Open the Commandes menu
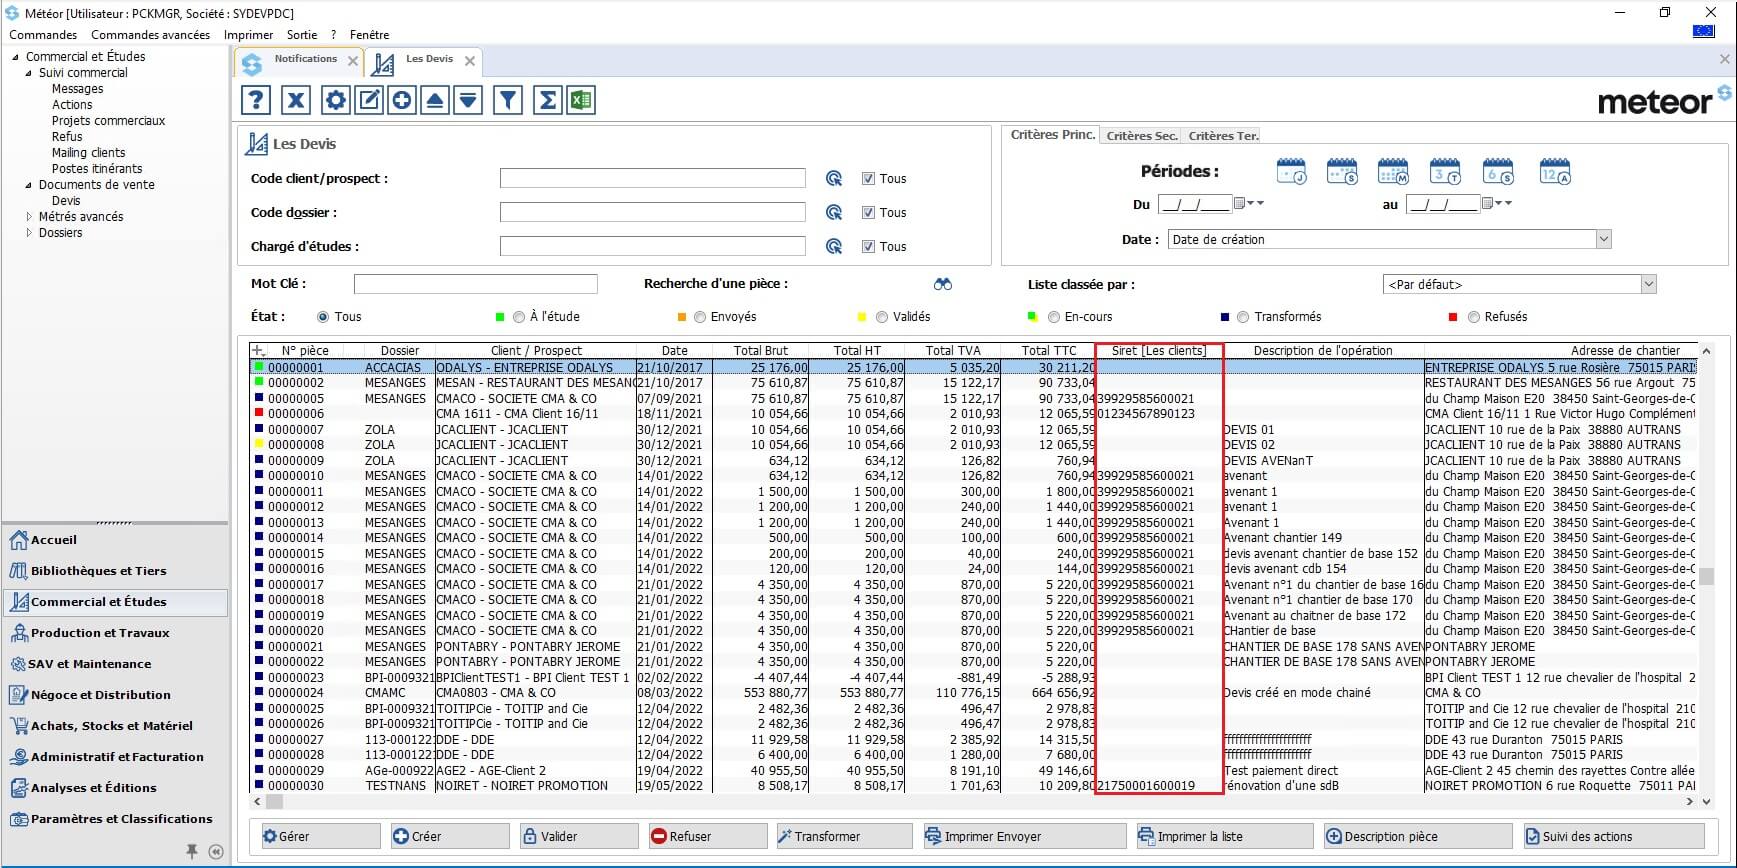The width and height of the screenshot is (1737, 868). click(x=43, y=35)
